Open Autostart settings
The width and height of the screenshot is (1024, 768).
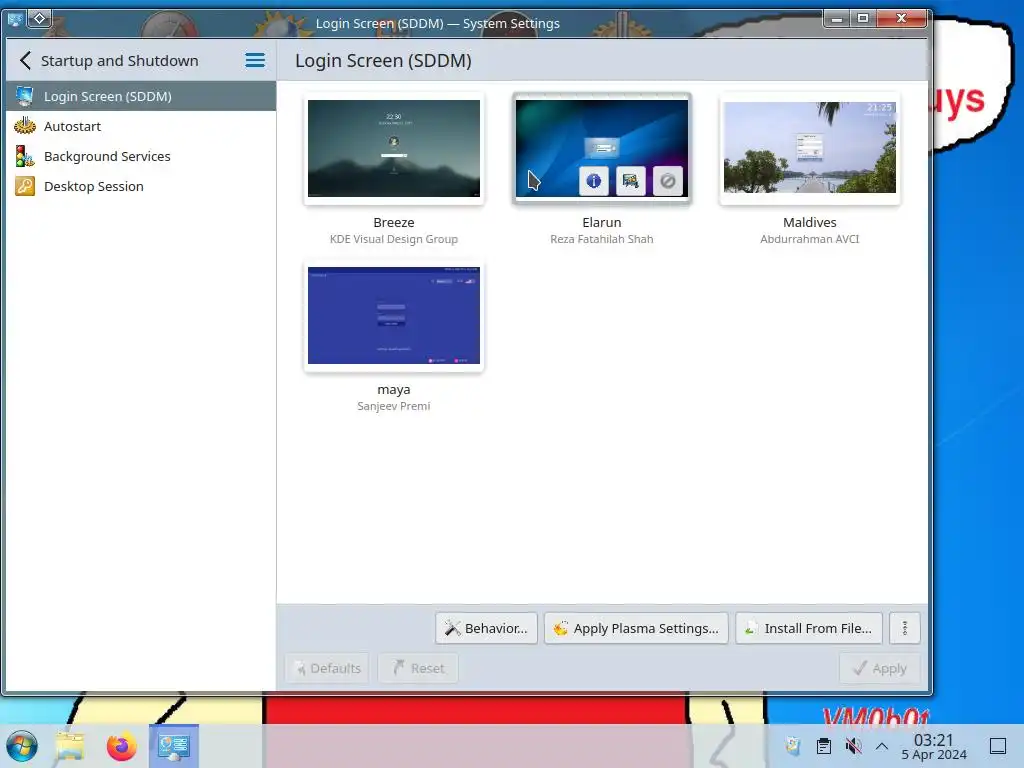pos(140,126)
